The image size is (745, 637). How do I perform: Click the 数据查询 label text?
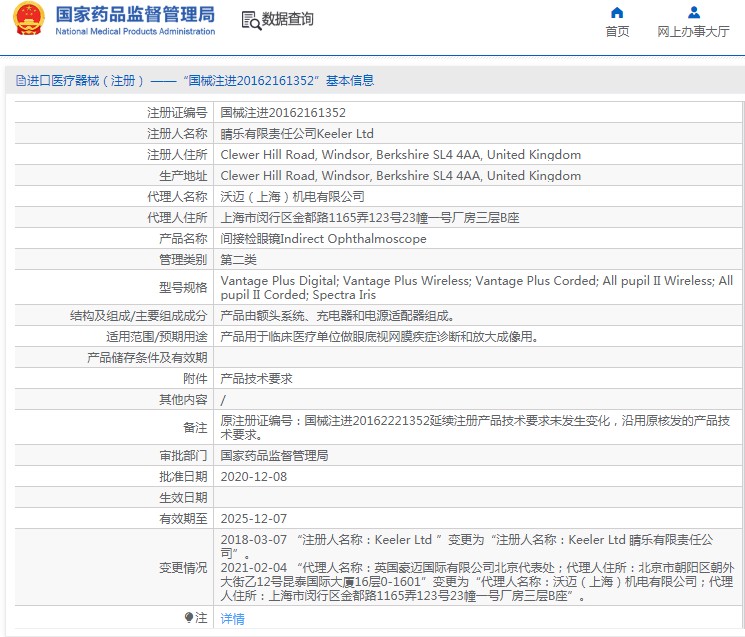[x=287, y=19]
